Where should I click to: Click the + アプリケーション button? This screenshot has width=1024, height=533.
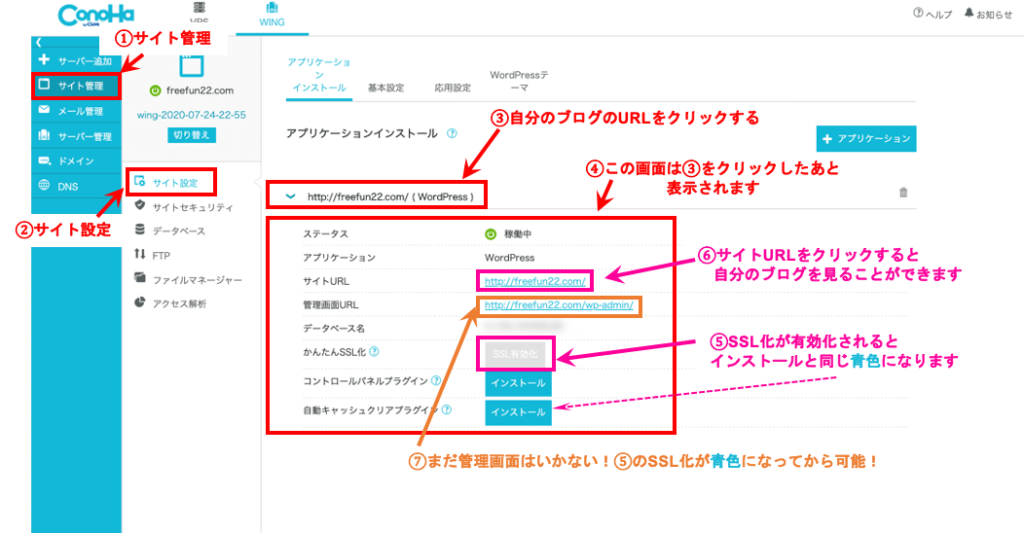[866, 138]
